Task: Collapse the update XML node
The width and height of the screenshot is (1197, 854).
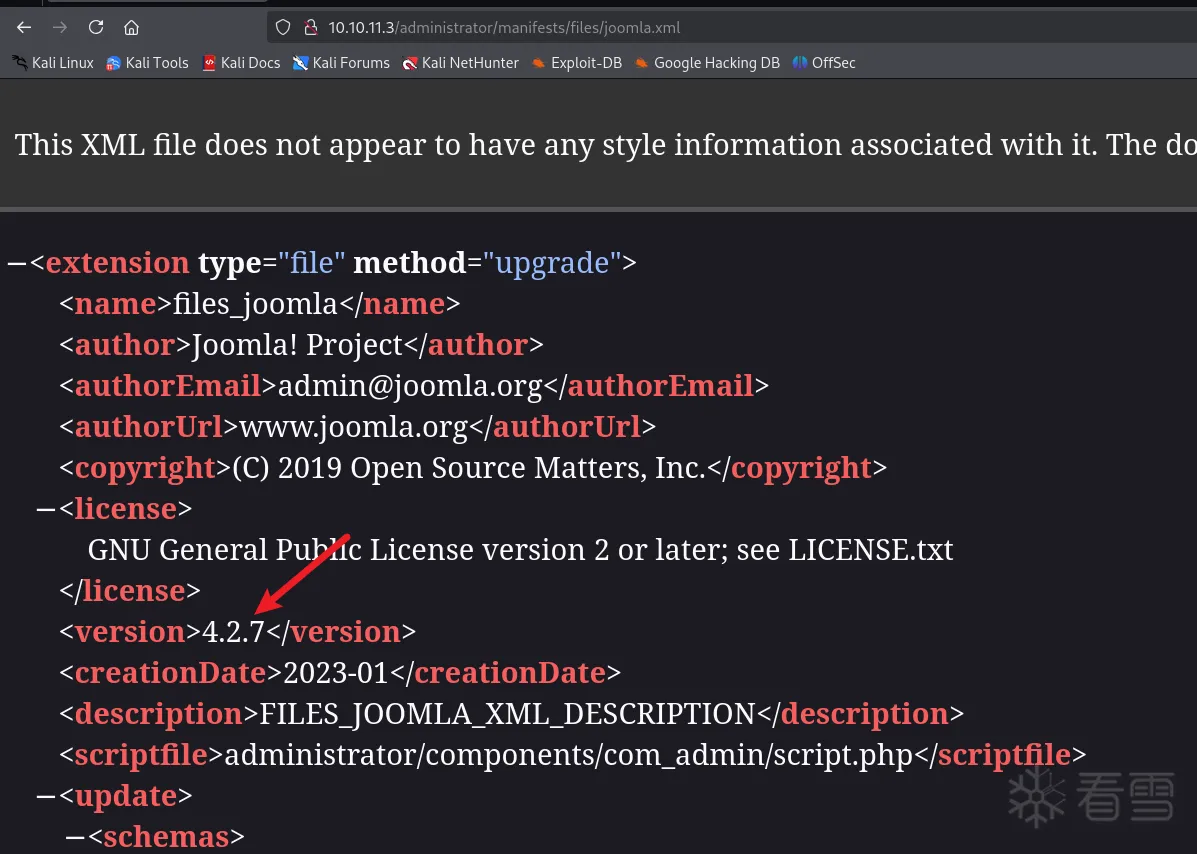Action: click(46, 796)
